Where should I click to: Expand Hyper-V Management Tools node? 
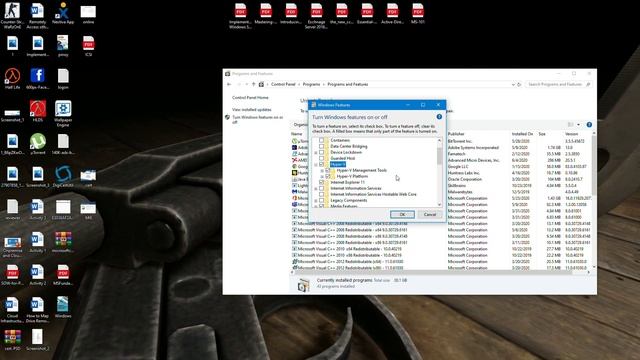(x=322, y=170)
